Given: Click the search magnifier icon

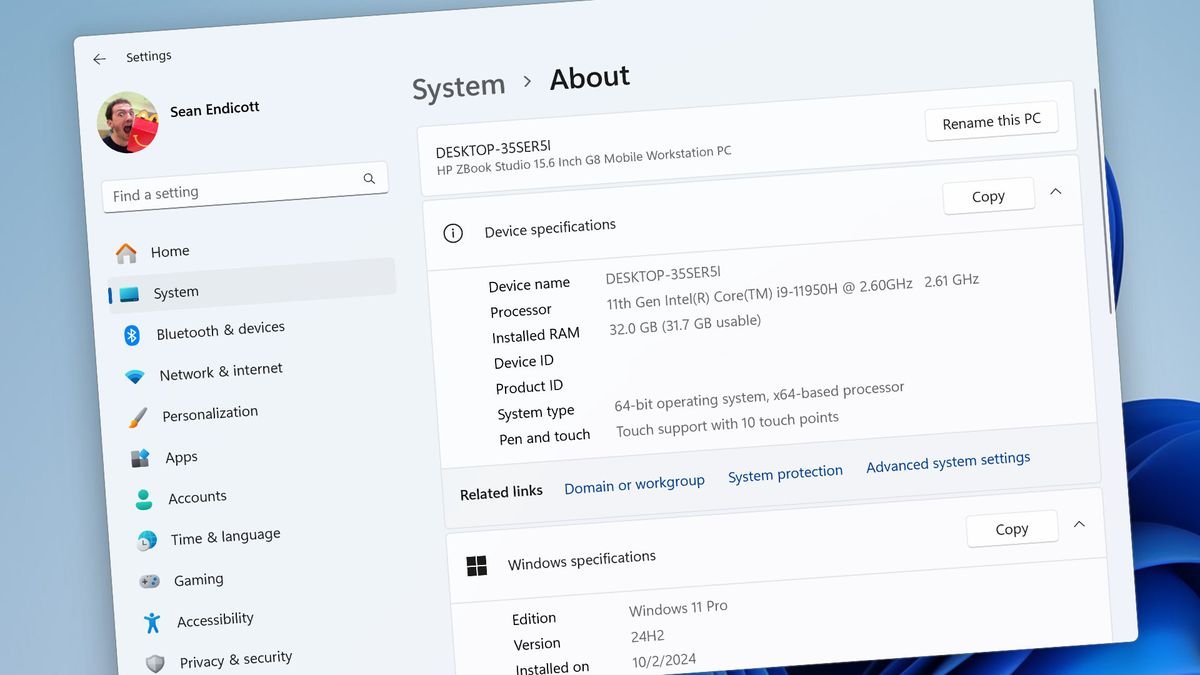Looking at the screenshot, I should point(369,179).
